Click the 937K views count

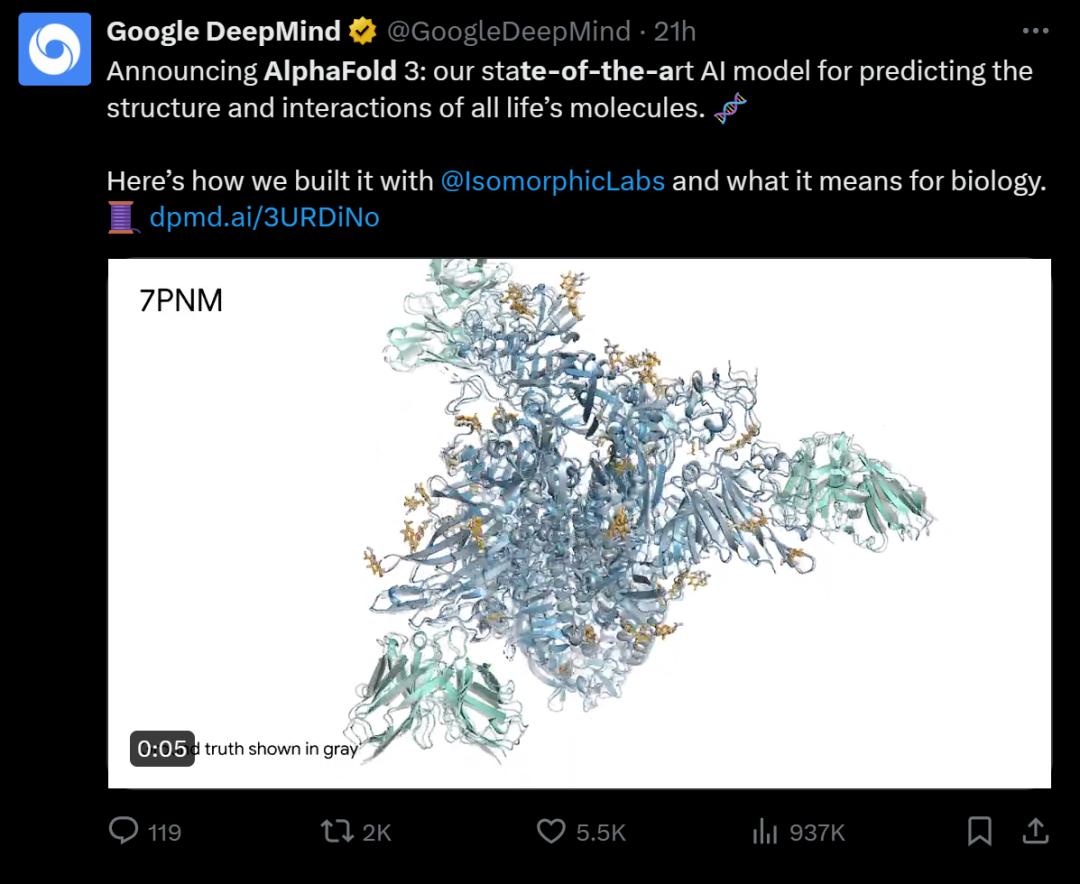(817, 832)
